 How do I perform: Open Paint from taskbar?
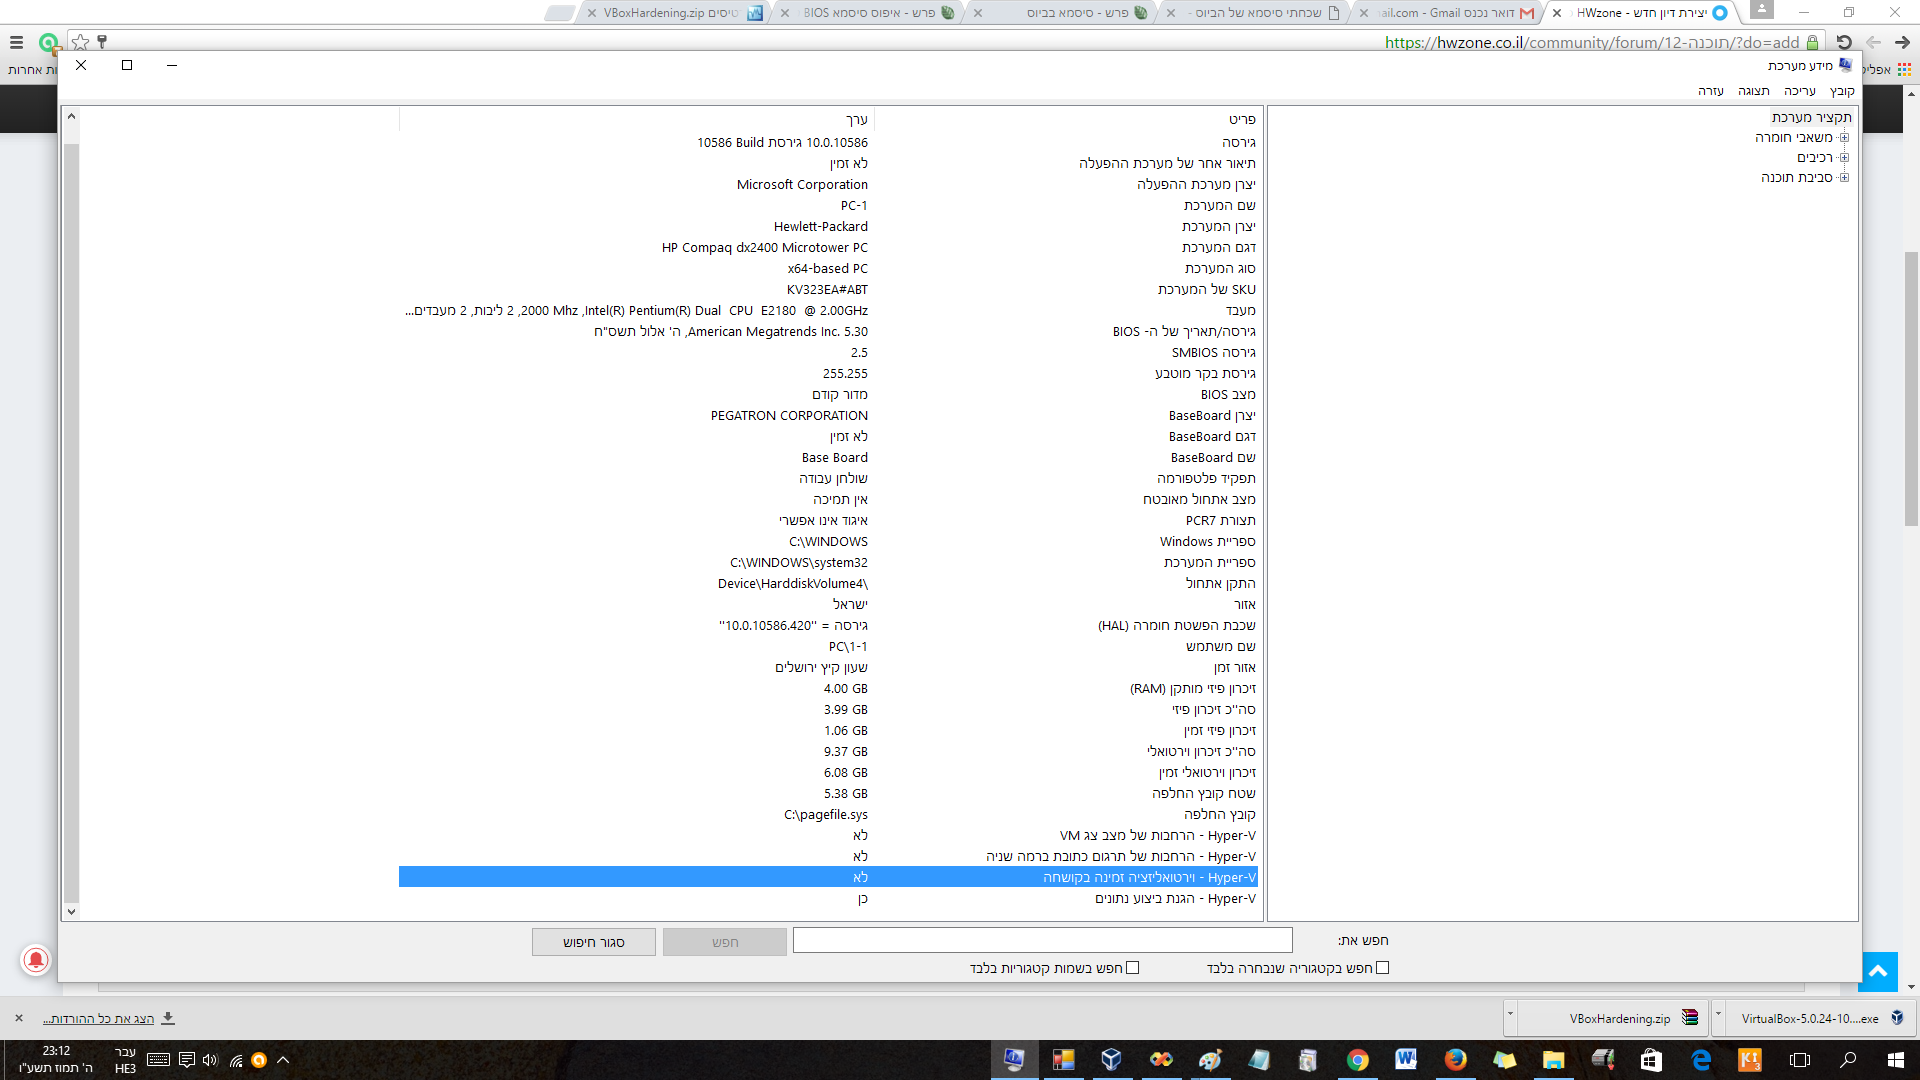pyautogui.click(x=1210, y=1060)
